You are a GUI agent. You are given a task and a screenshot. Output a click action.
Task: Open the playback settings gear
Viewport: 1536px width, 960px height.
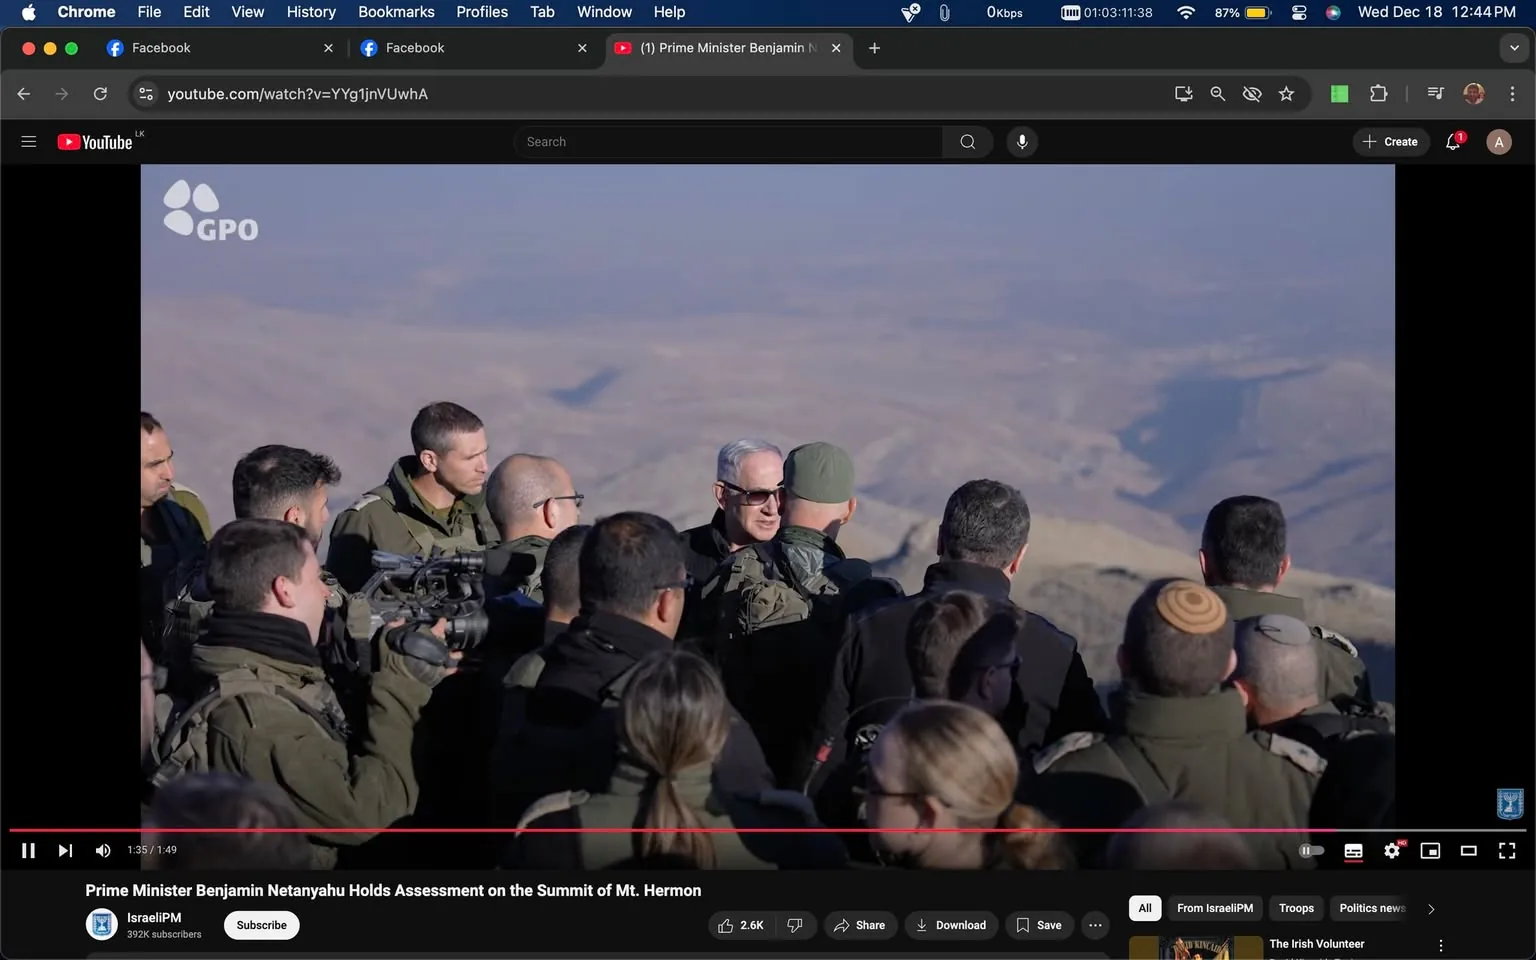tap(1391, 850)
